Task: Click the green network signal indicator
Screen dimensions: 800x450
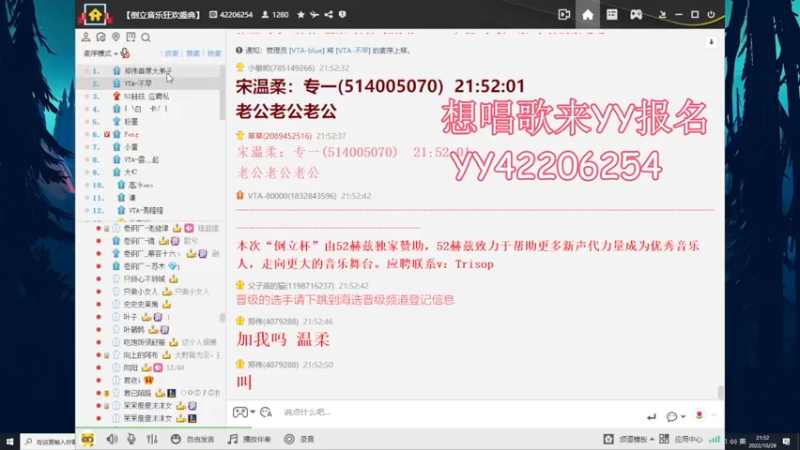Action: click(x=714, y=439)
